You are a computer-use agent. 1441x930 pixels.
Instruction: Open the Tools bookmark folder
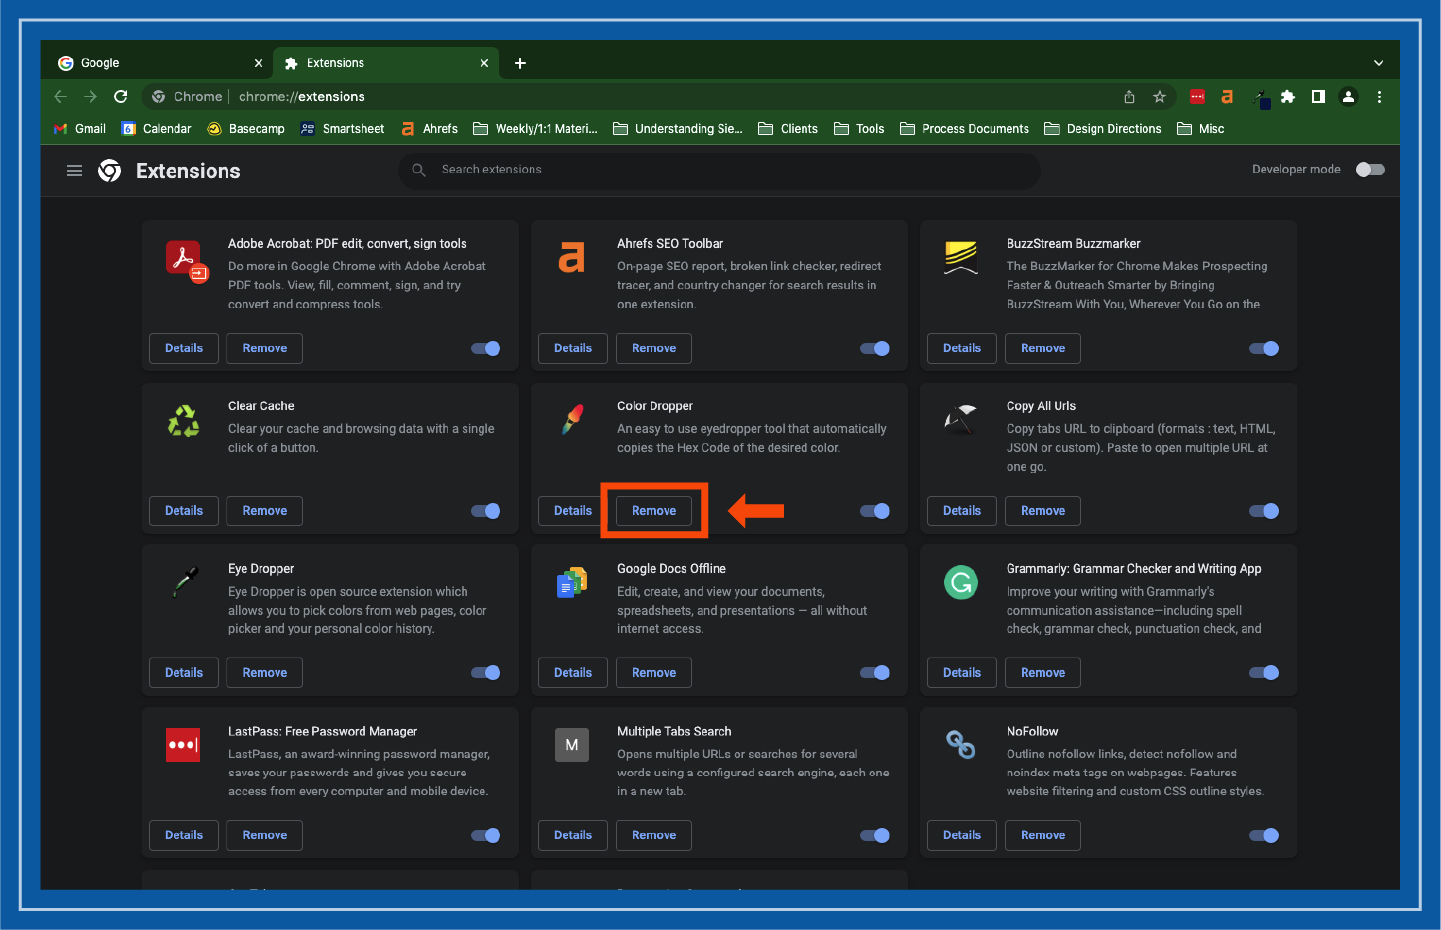pyautogui.click(x=860, y=129)
